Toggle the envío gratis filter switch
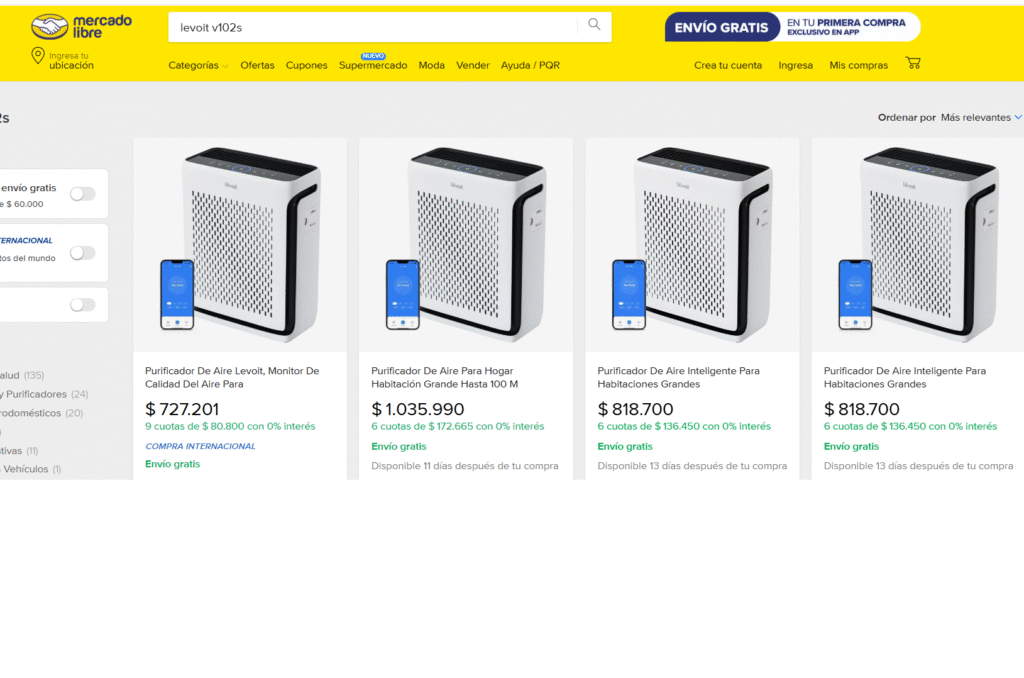 click(83, 194)
